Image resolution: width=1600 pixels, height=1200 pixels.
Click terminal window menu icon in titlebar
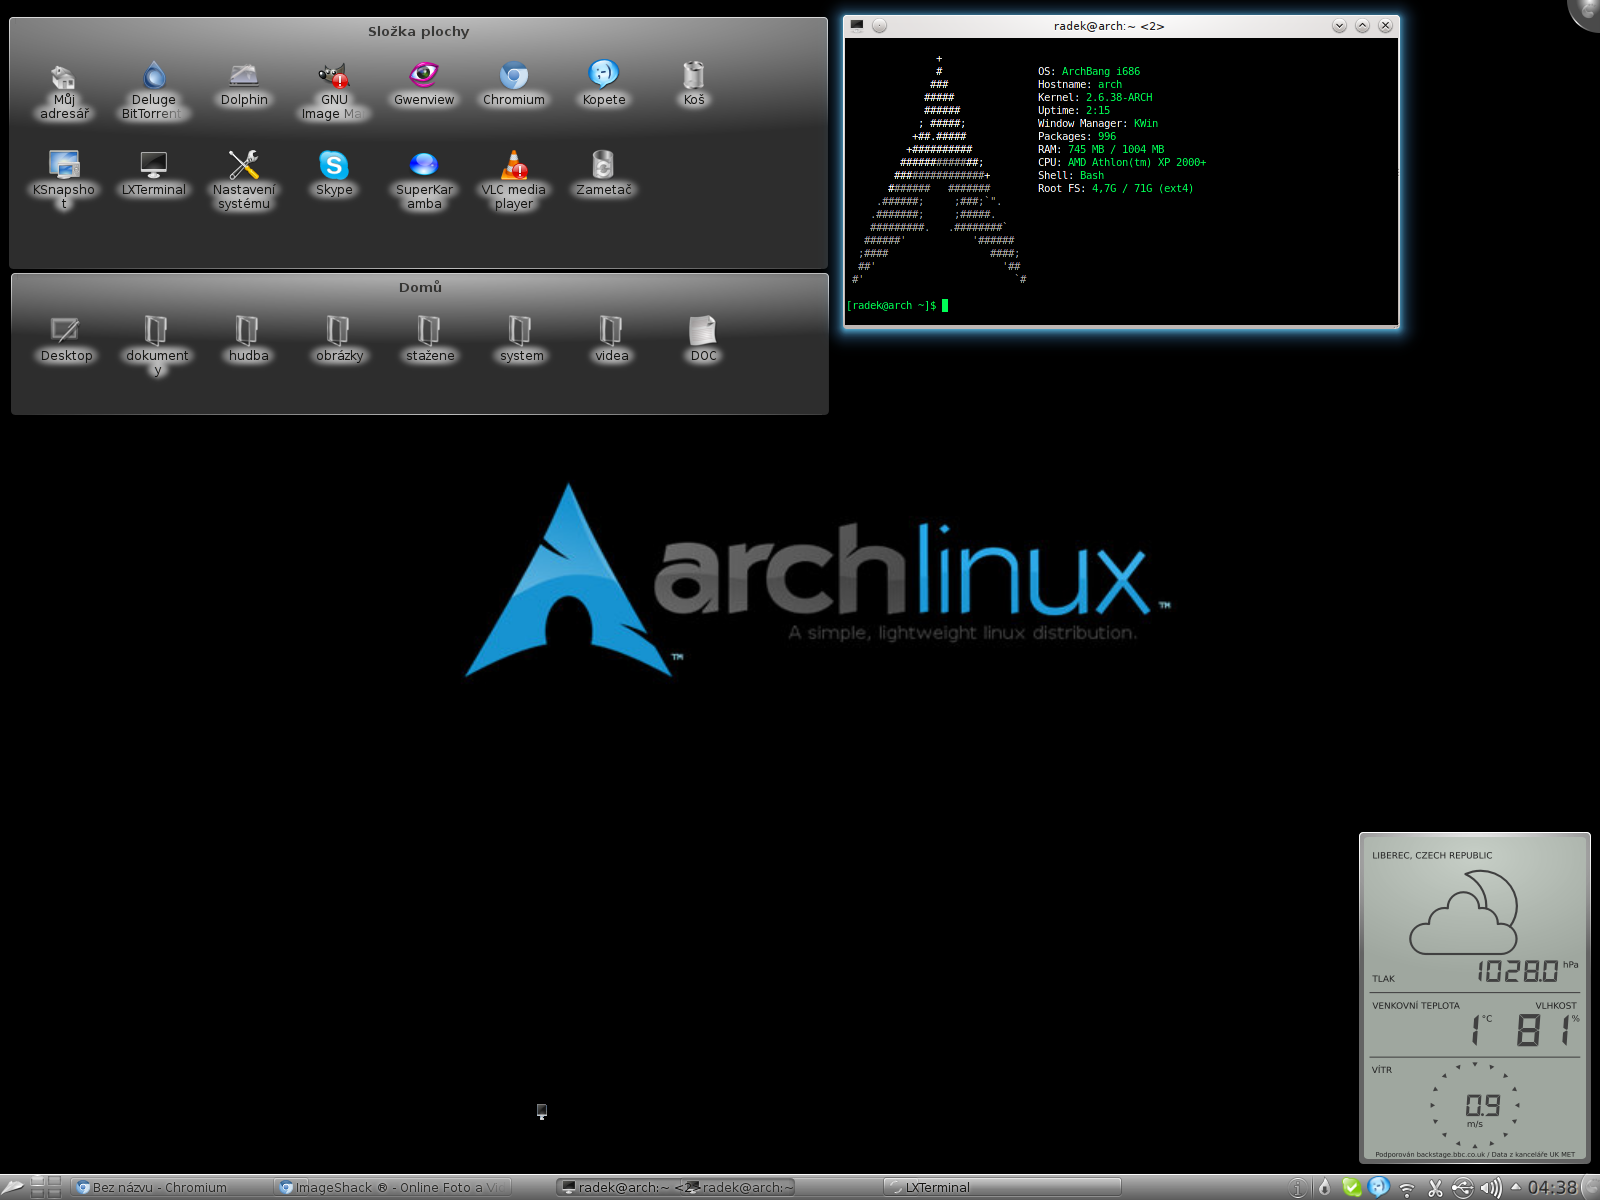coord(857,25)
